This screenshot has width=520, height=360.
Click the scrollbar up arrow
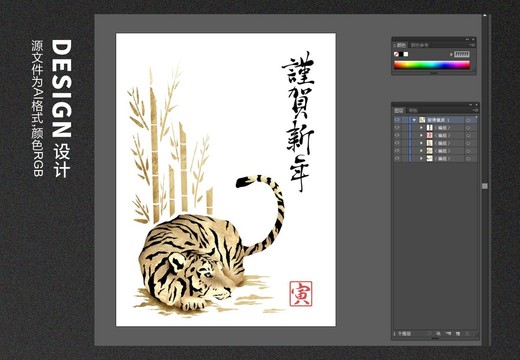(x=485, y=15)
